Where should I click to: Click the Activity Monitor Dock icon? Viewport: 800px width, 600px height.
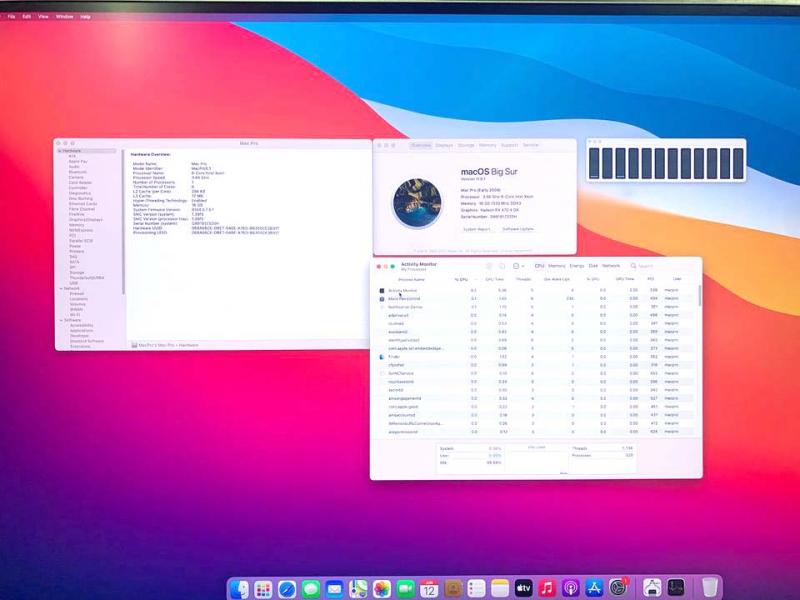(x=676, y=588)
